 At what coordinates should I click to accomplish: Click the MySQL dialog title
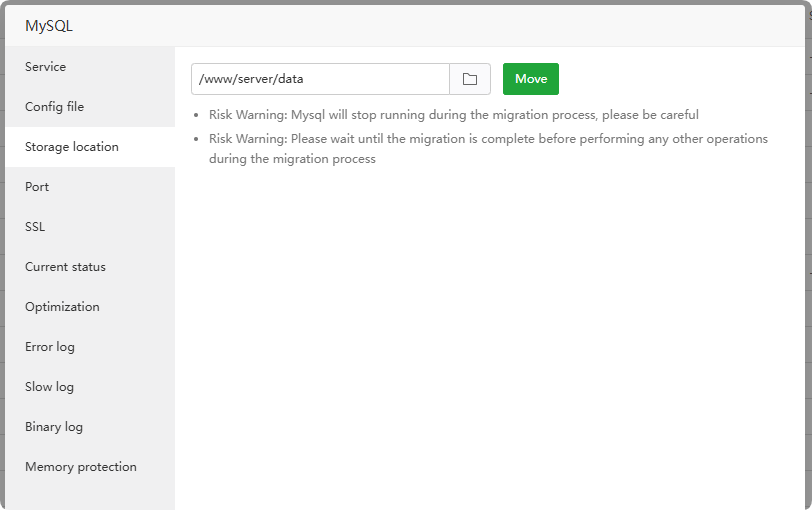point(49,26)
